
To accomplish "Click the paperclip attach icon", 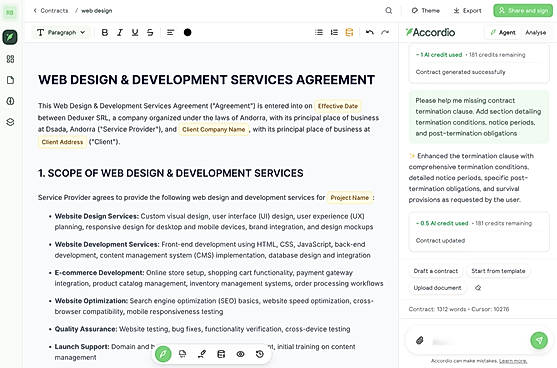I will (420, 341).
